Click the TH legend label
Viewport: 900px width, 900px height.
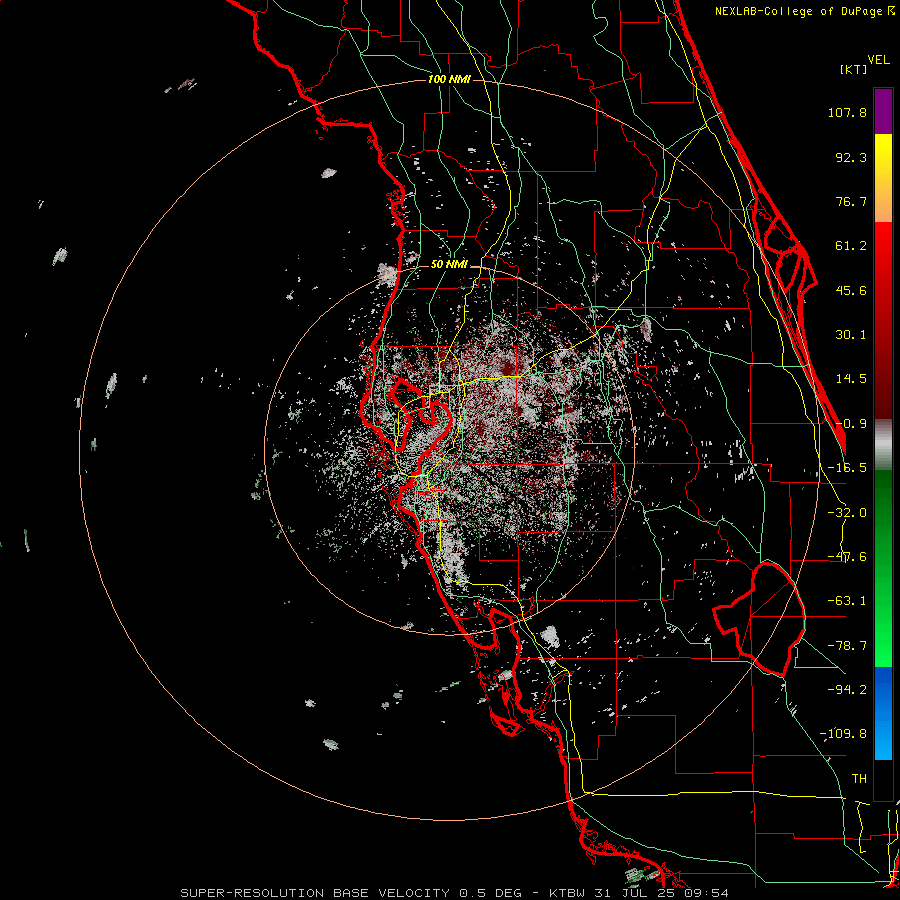click(x=859, y=778)
